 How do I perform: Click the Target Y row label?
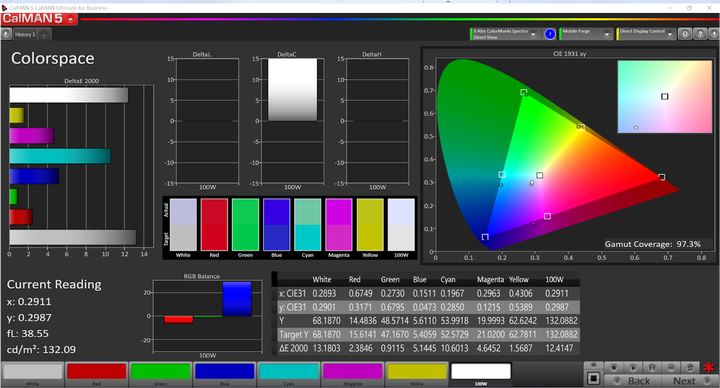294,334
